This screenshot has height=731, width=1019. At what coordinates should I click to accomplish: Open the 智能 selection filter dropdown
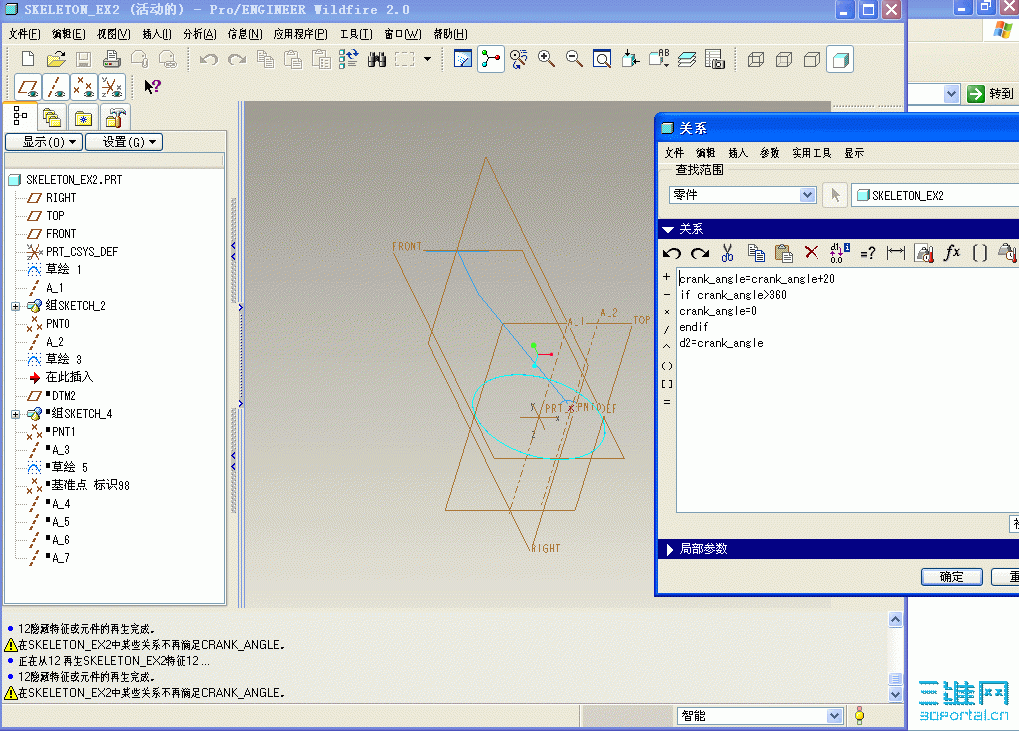[x=834, y=715]
